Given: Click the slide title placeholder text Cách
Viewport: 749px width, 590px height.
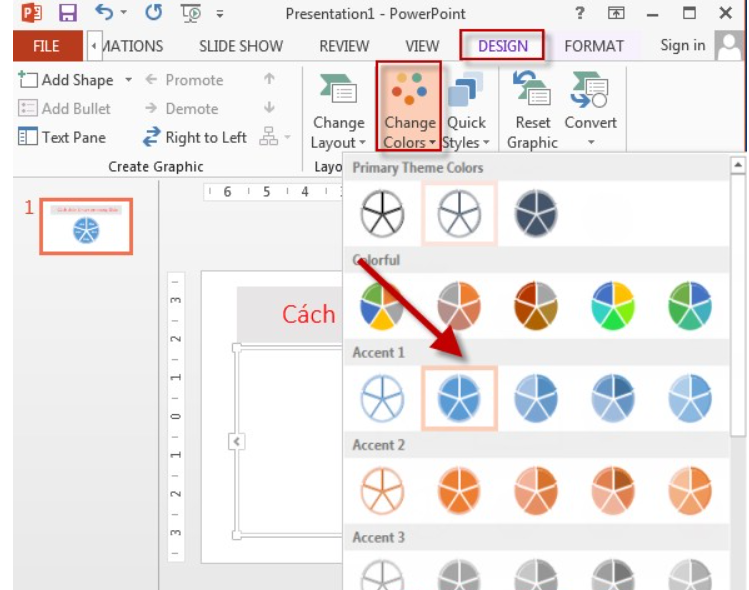Looking at the screenshot, I should (x=309, y=314).
